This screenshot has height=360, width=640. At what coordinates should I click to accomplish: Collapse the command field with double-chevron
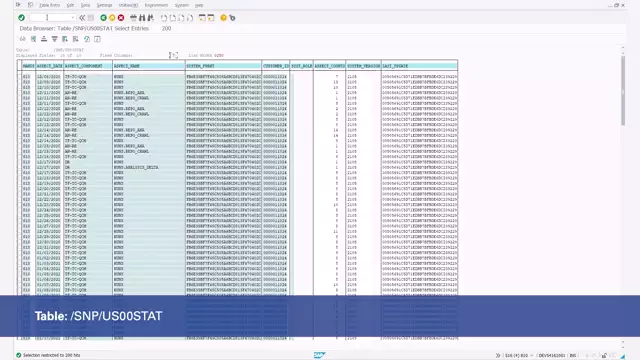click(82, 18)
